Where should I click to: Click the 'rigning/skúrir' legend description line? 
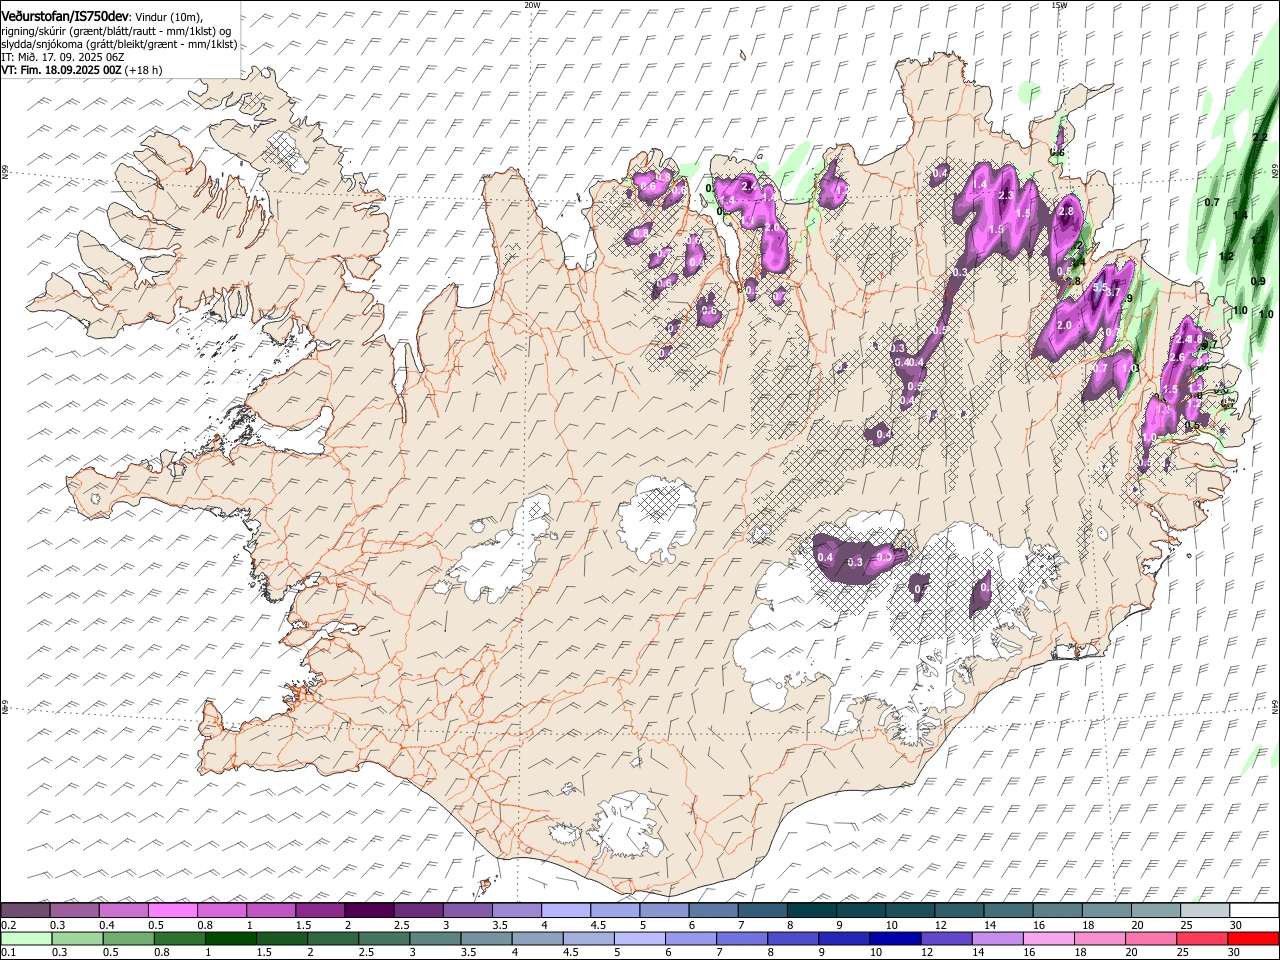tap(118, 31)
